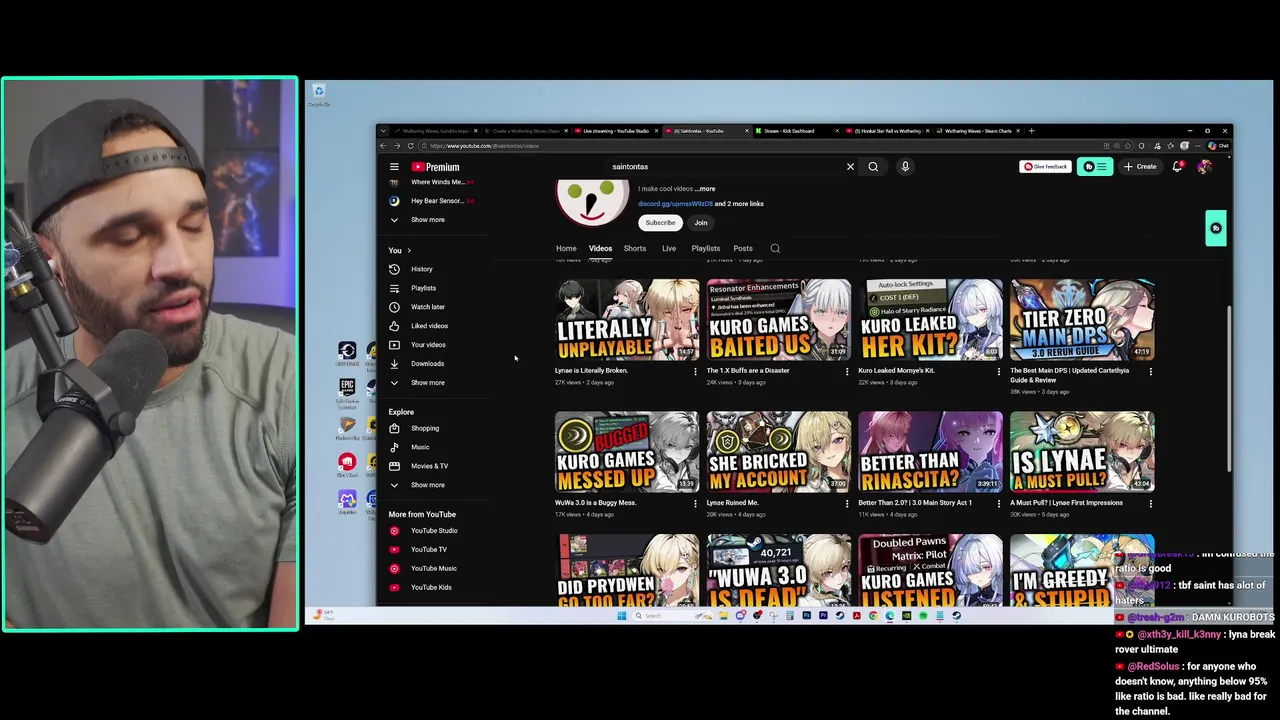Image resolution: width=1280 pixels, height=720 pixels.
Task: Go to YouTube Premium home logo
Action: tap(435, 167)
